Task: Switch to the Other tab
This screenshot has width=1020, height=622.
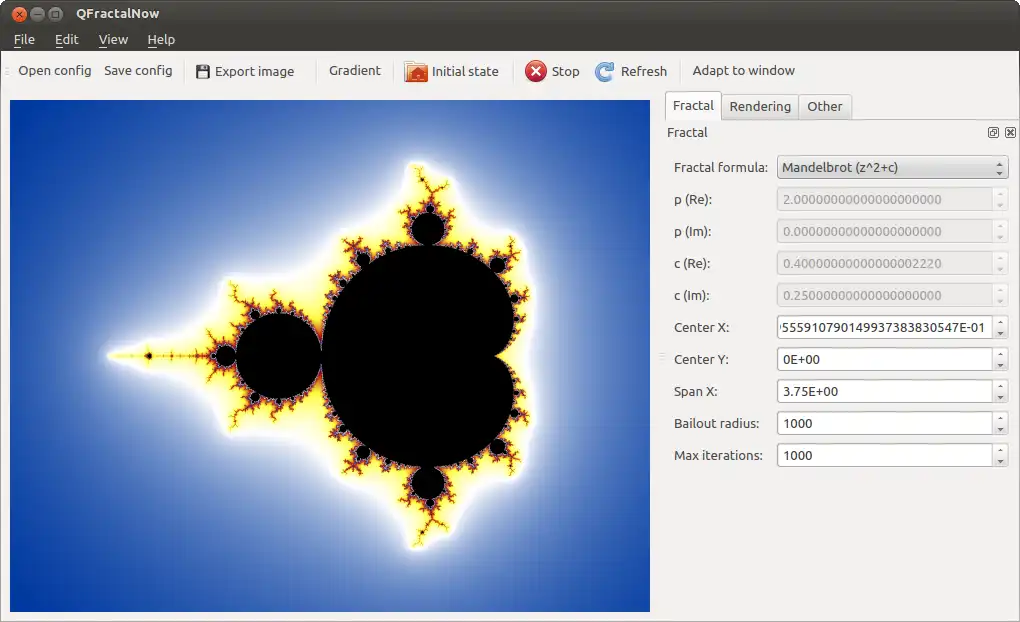Action: click(824, 106)
